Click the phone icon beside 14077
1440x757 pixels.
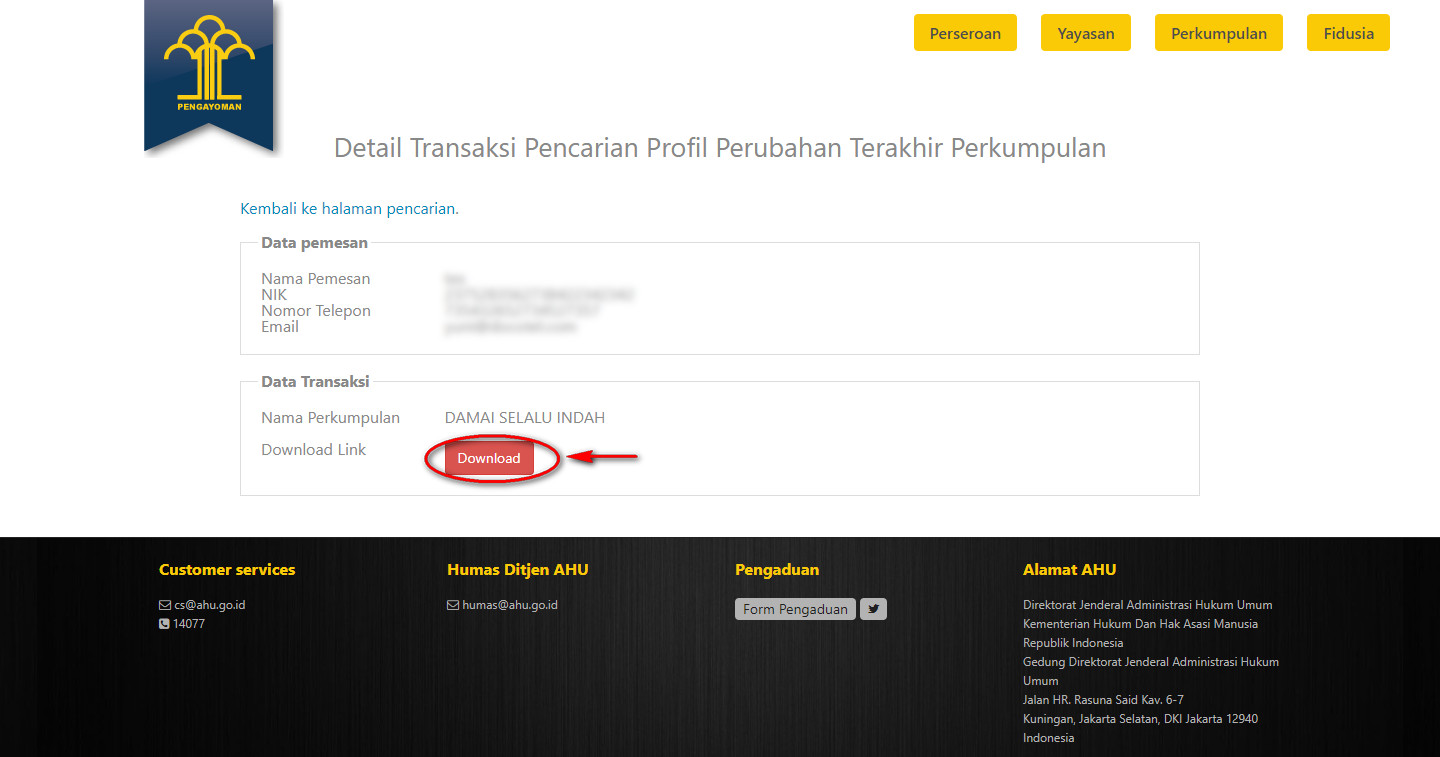(165, 624)
